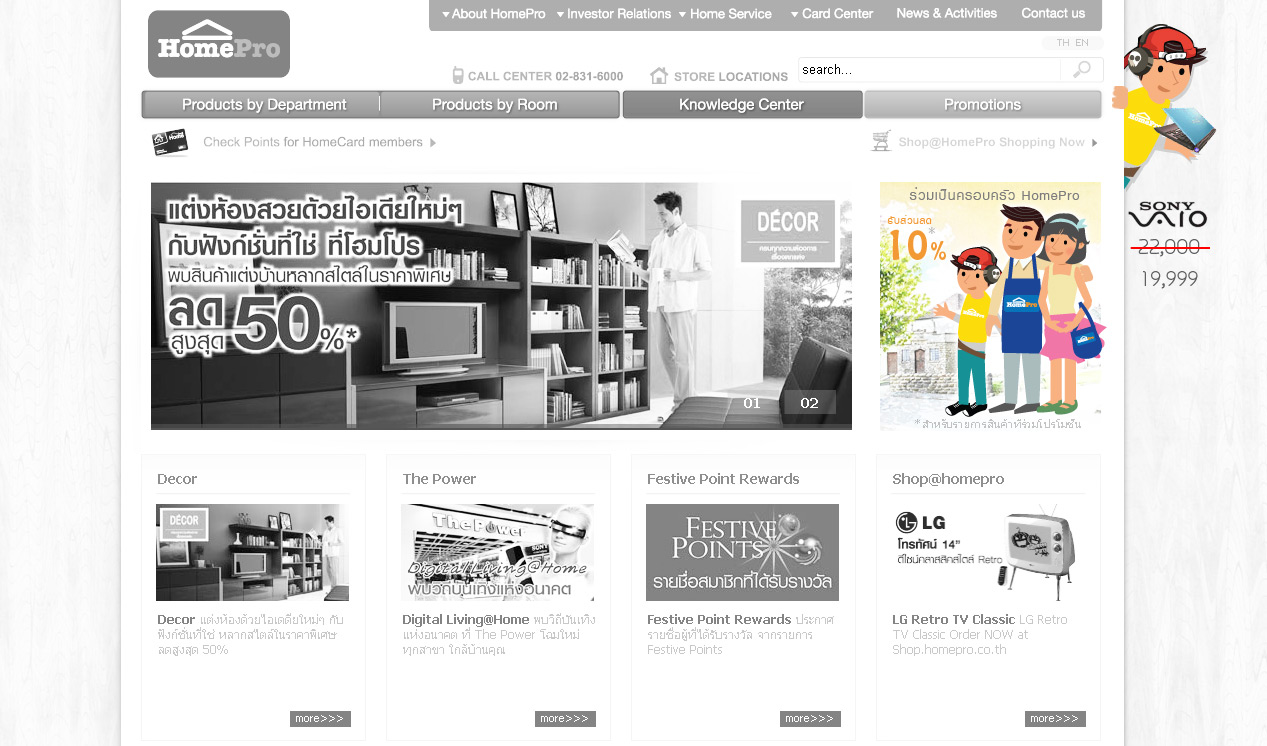Image resolution: width=1267 pixels, height=746 pixels.
Task: Click more button in Festive Point Rewards card
Action: tap(810, 719)
